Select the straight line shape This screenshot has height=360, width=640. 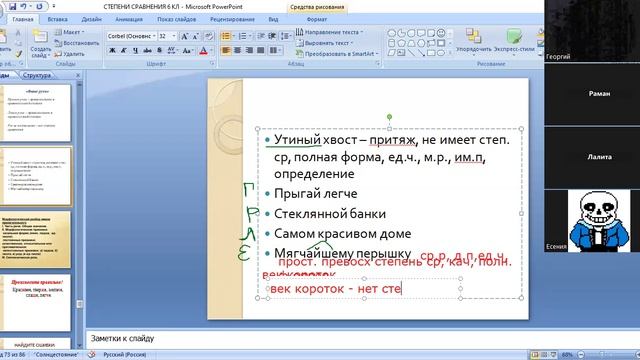click(411, 53)
